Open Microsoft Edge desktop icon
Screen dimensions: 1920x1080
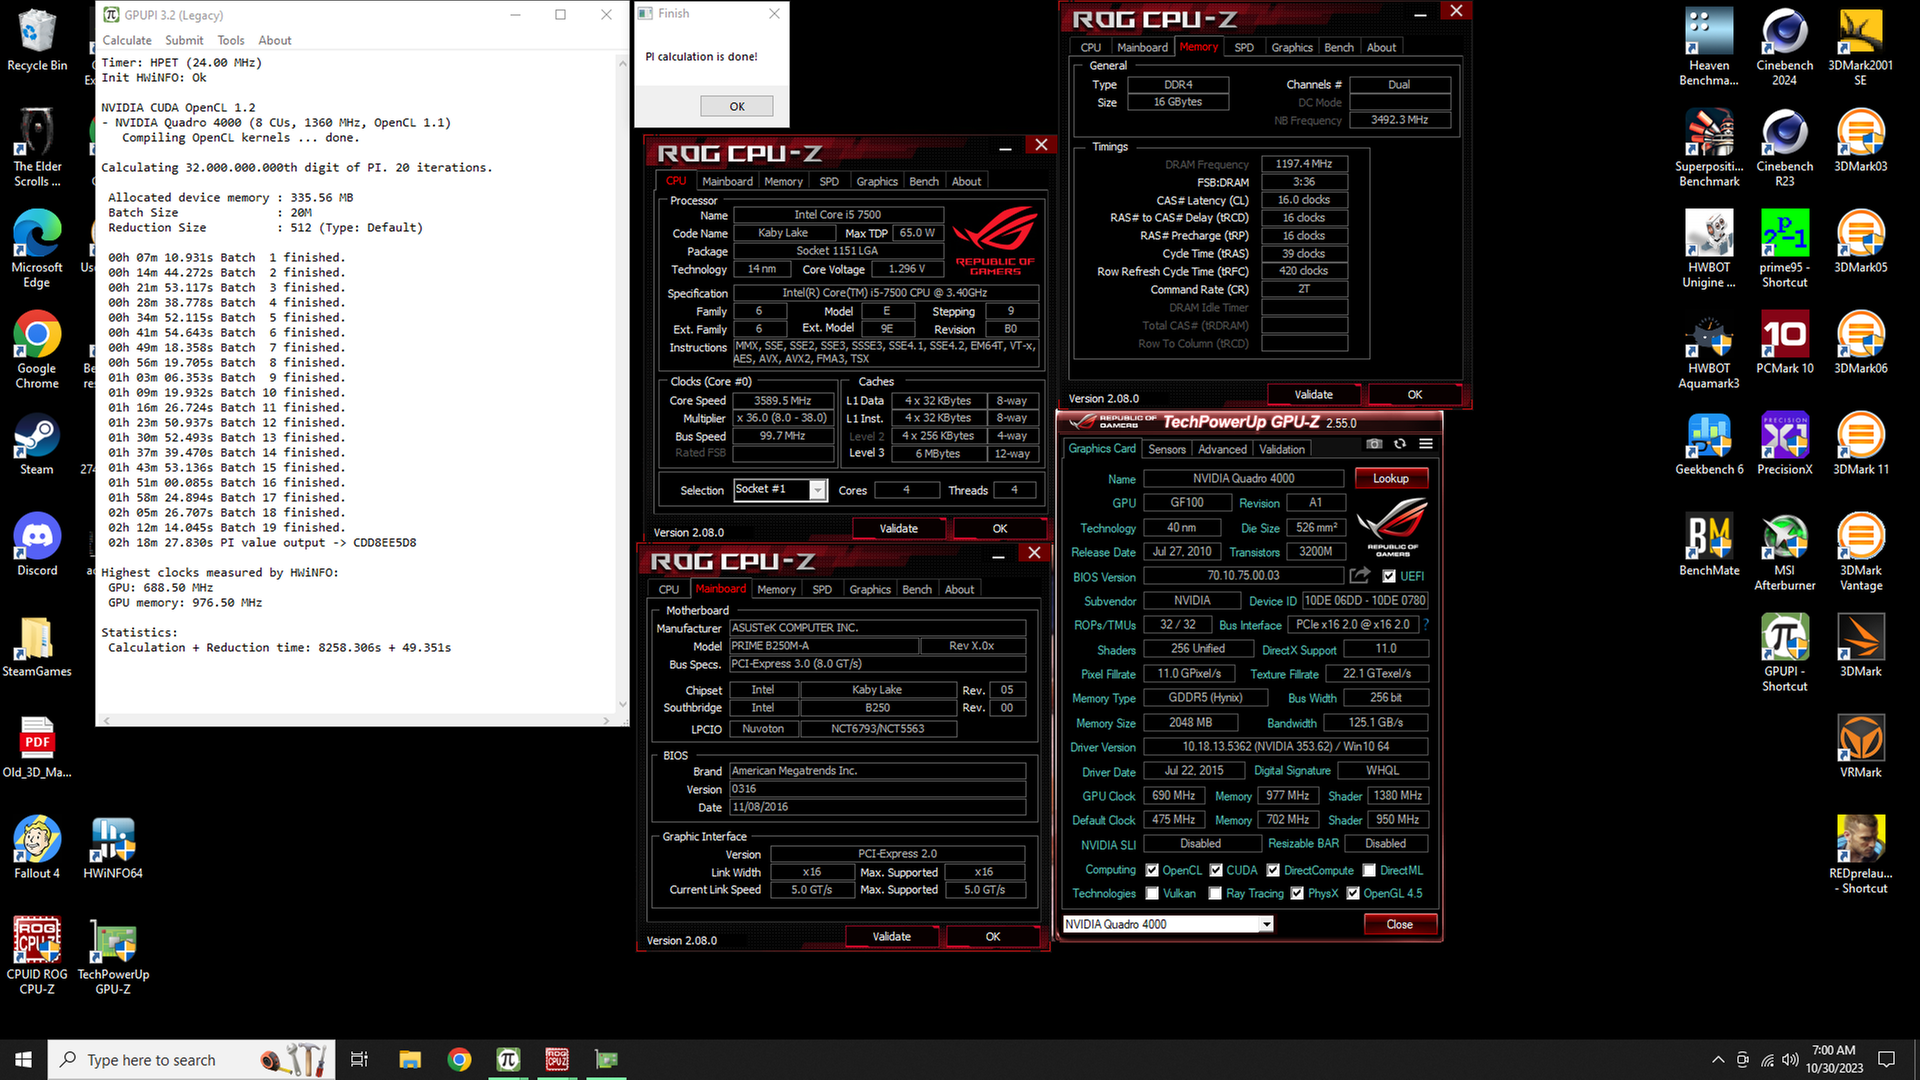tap(37, 249)
